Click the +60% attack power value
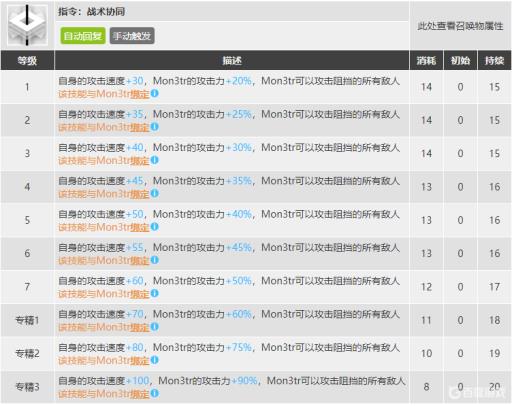512x406 pixels. click(239, 314)
